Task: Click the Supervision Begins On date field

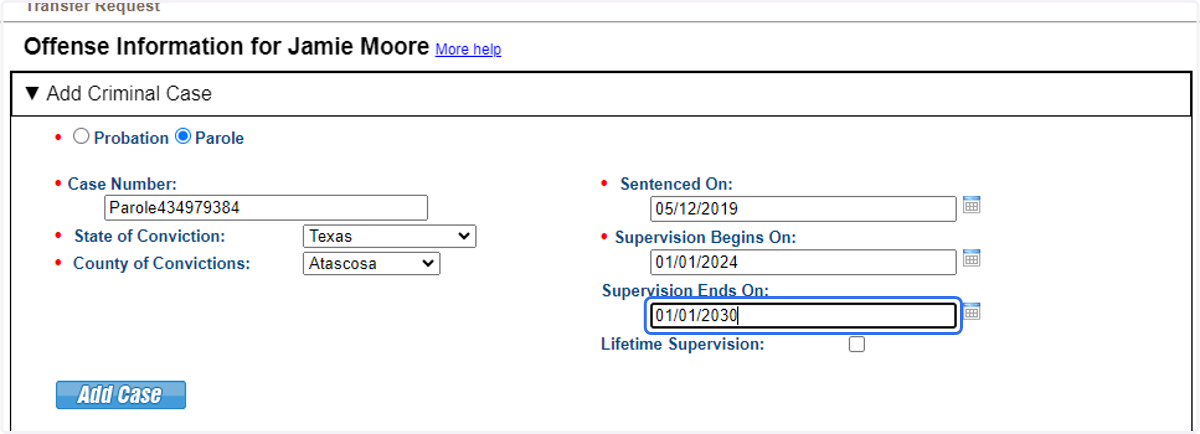Action: 803,262
